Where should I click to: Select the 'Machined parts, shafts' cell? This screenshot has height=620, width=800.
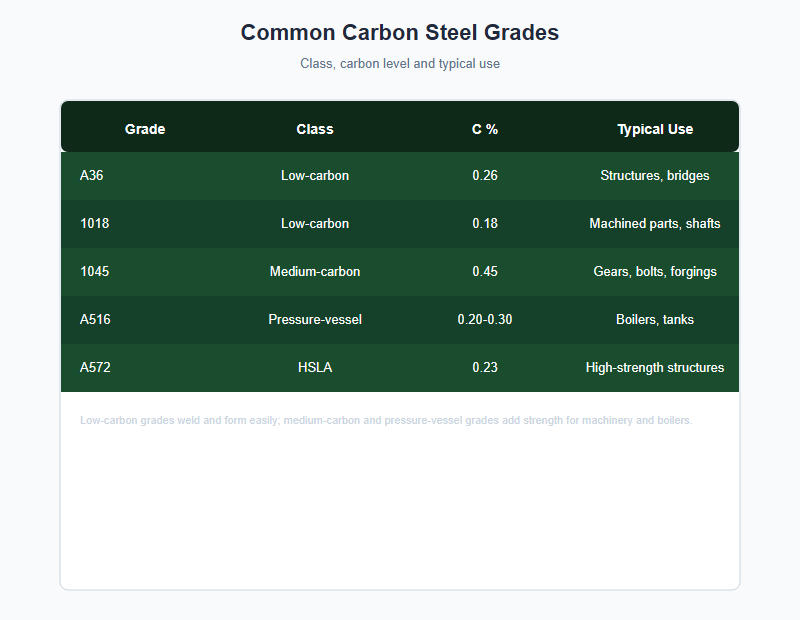[655, 224]
